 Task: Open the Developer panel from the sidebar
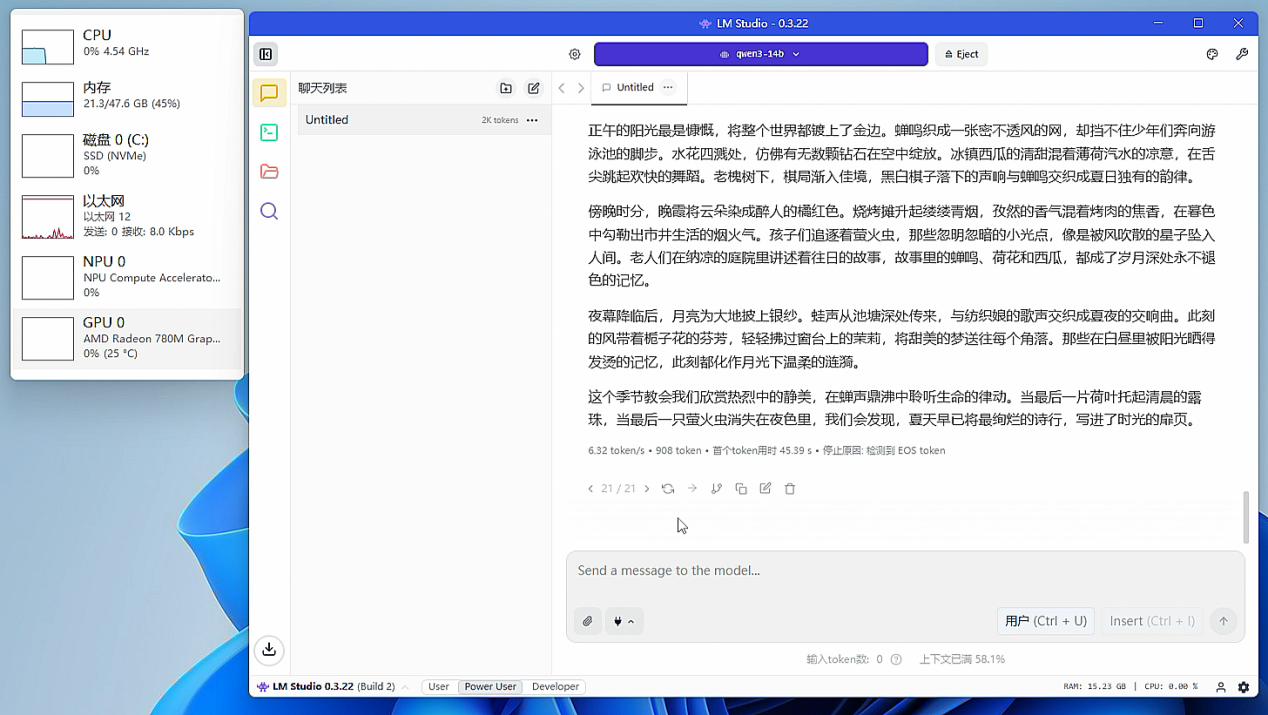click(269, 131)
